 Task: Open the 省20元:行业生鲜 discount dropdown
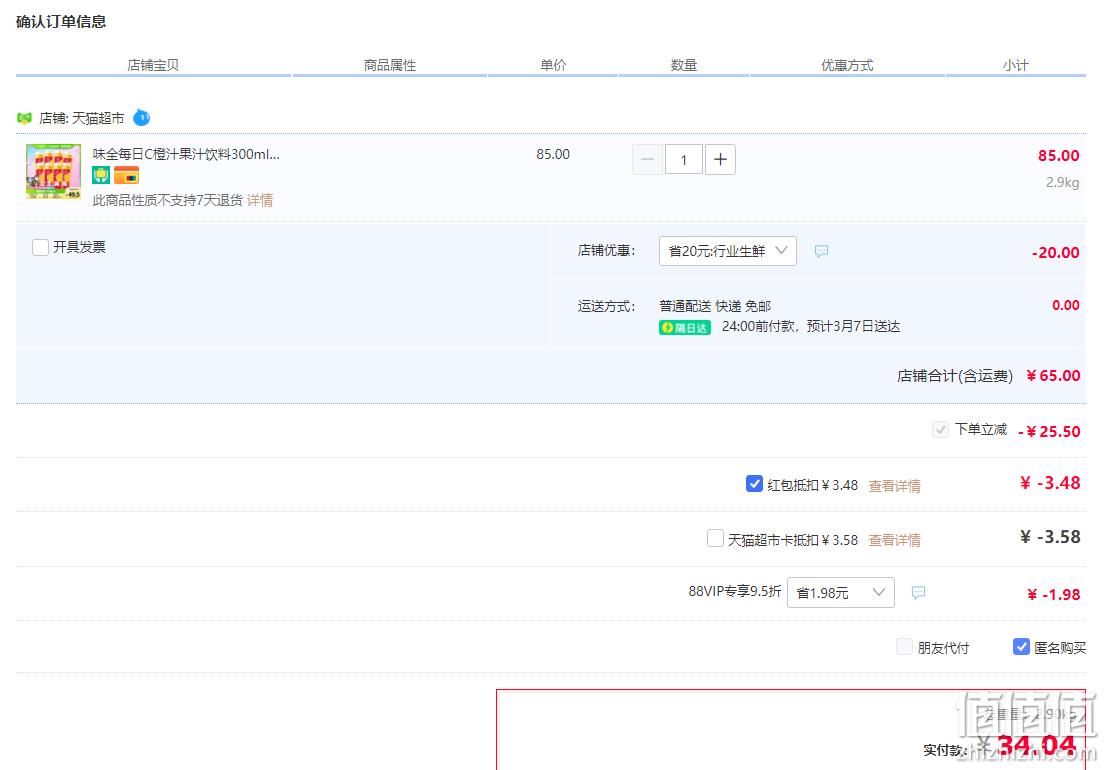tap(728, 251)
